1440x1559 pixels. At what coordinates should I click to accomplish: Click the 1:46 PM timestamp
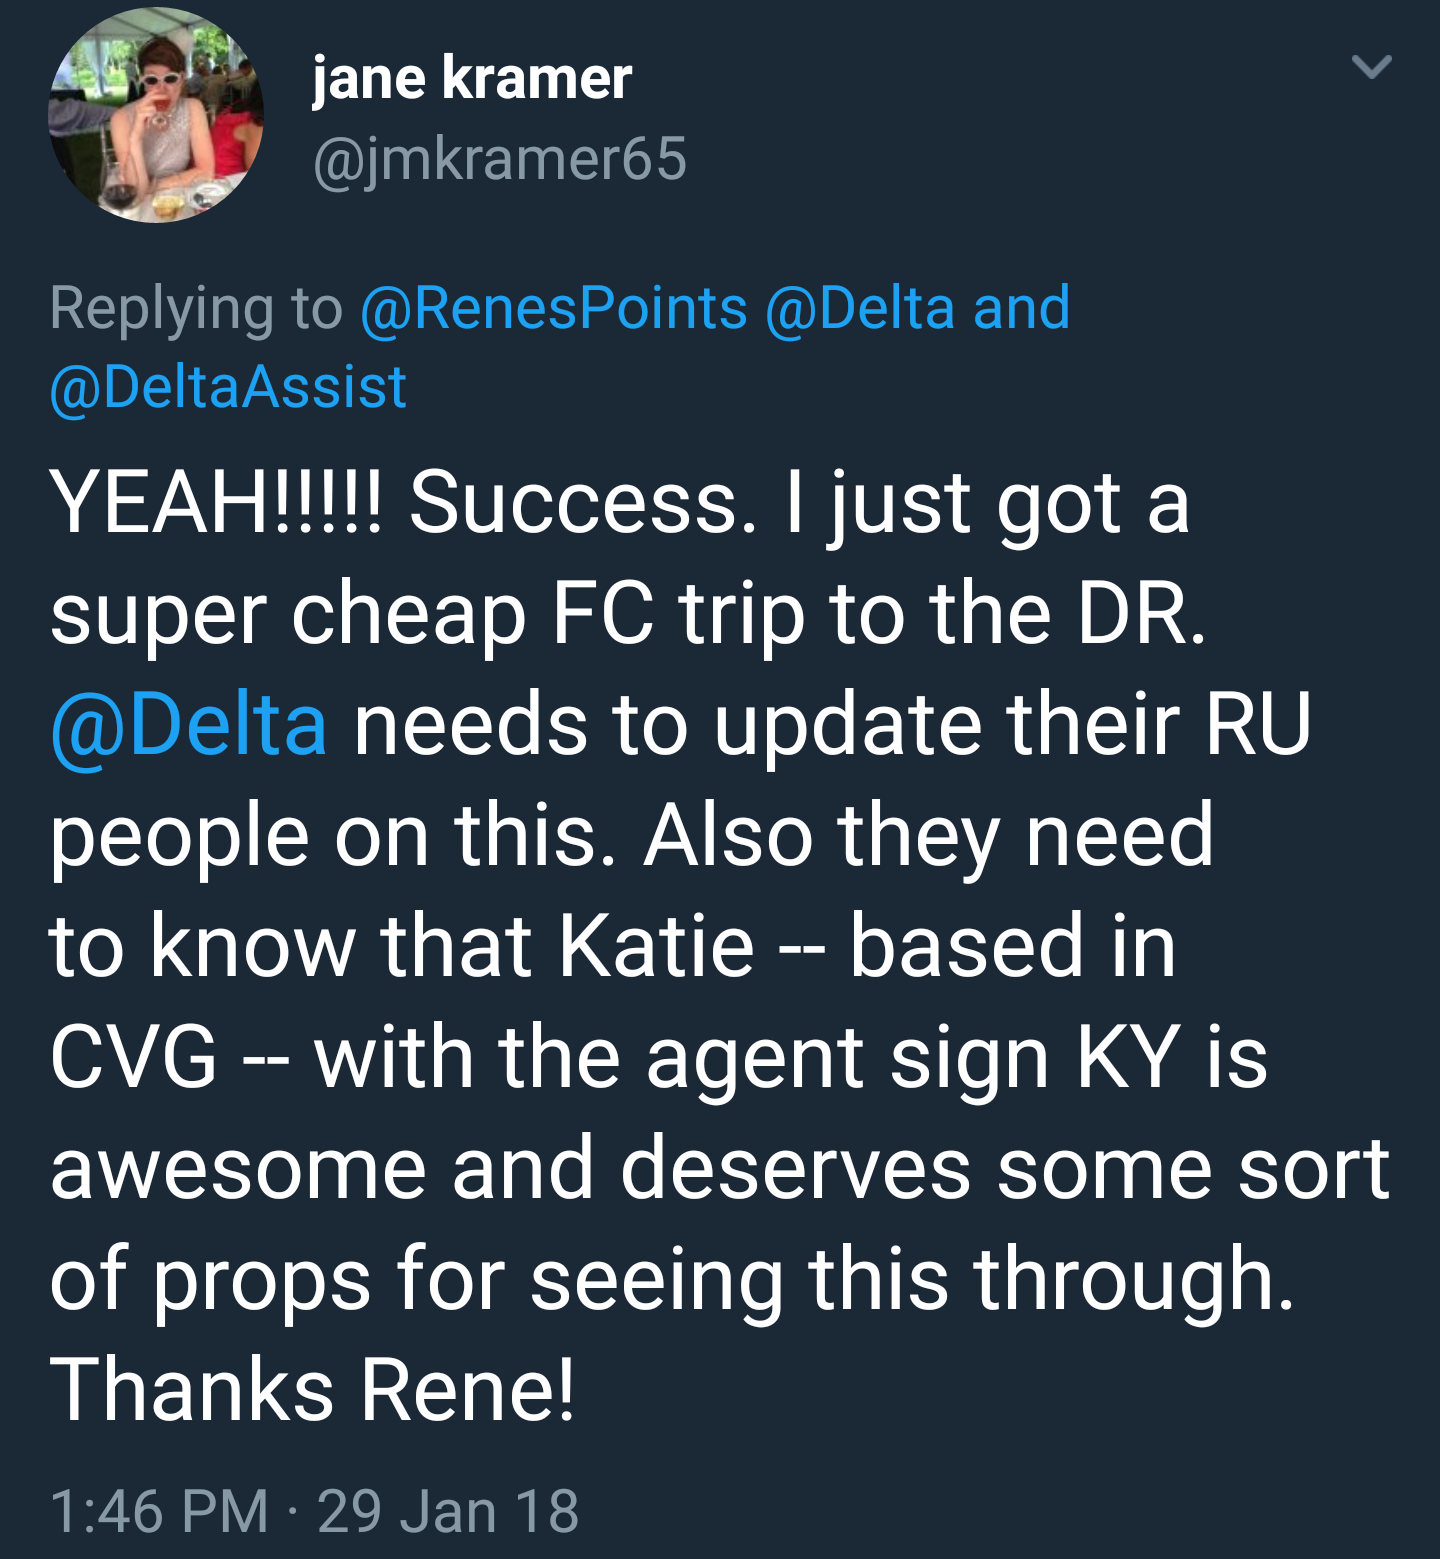pos(158,1510)
